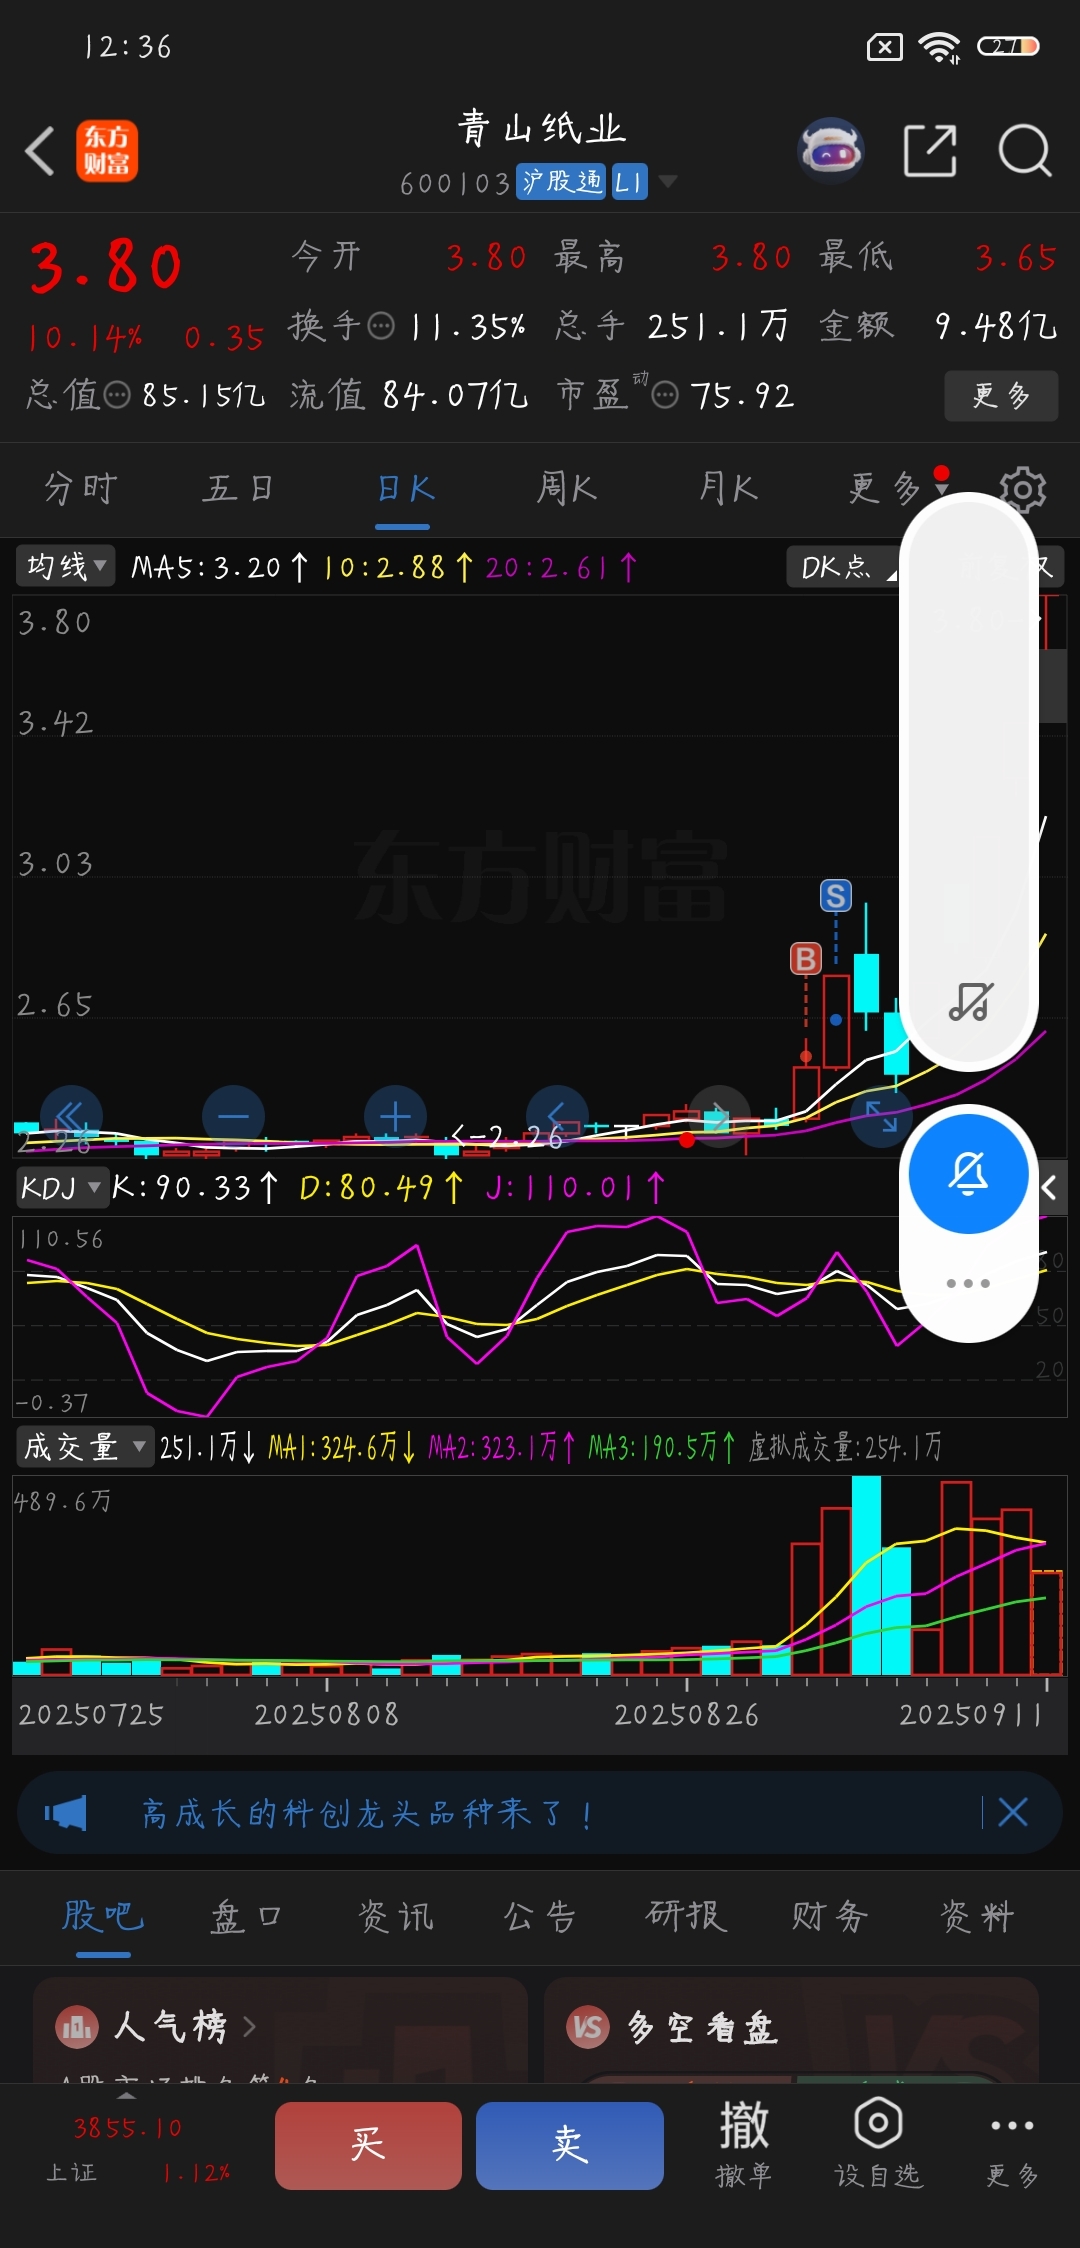This screenshot has width=1080, height=2248.
Task: Open the volume panel three dots
Action: pos(968,1283)
